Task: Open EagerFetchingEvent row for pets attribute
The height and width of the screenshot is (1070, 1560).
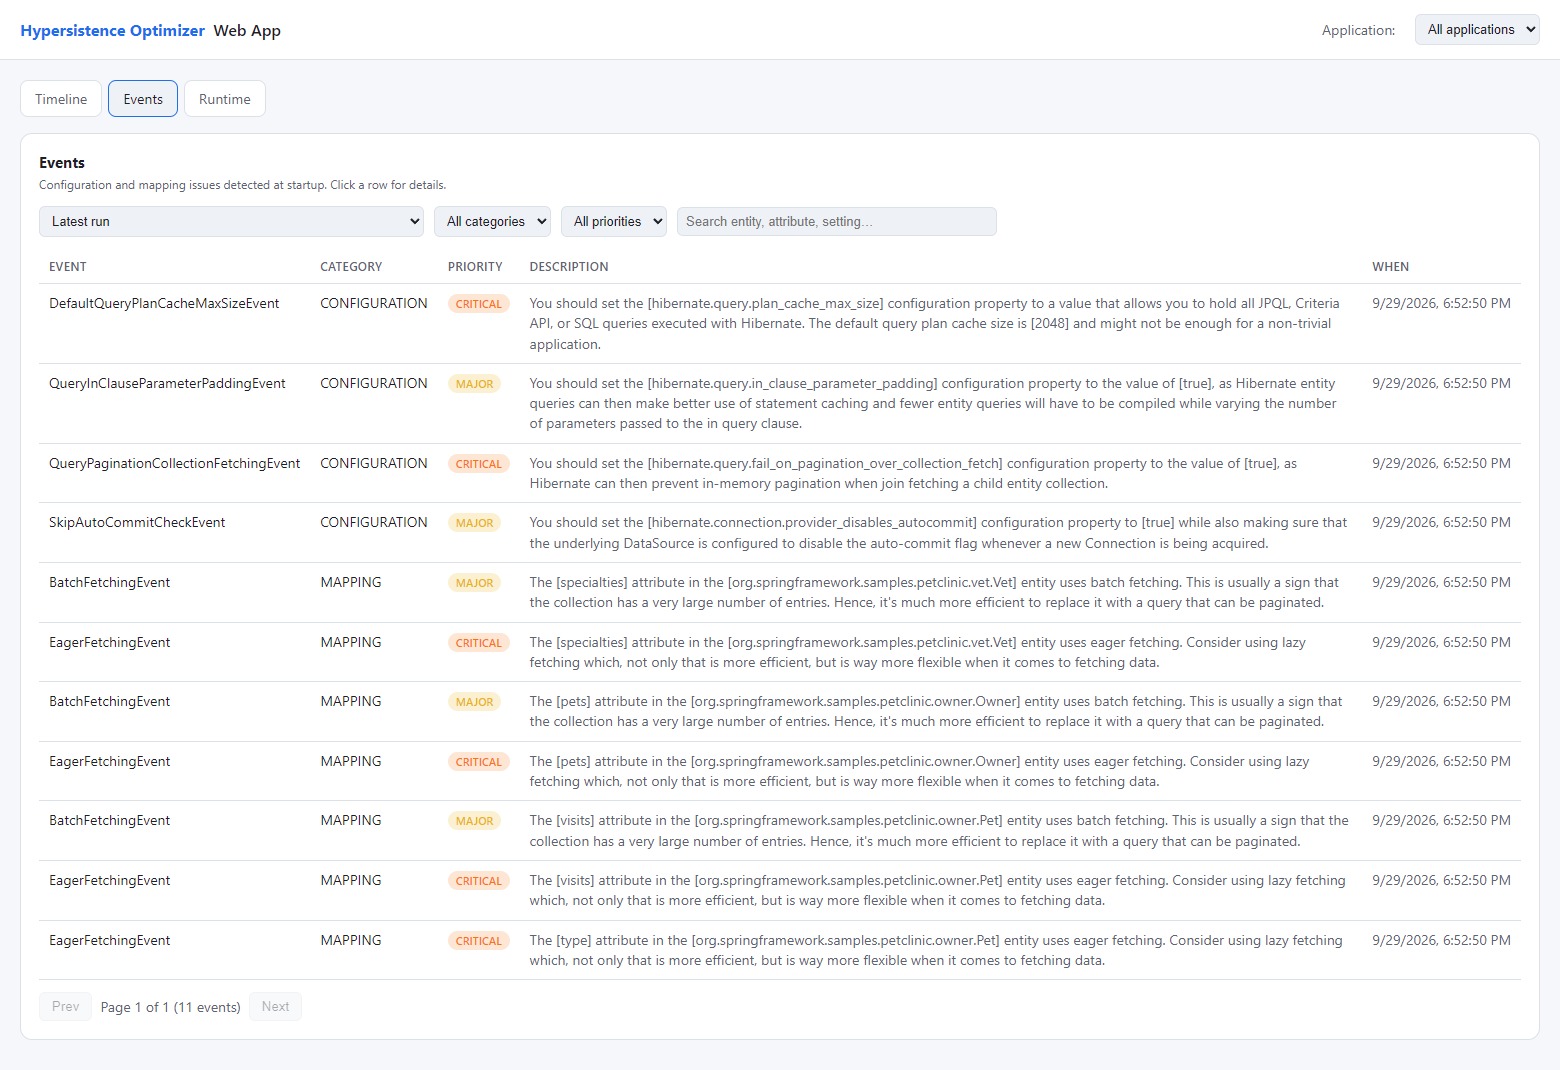Action: [780, 771]
